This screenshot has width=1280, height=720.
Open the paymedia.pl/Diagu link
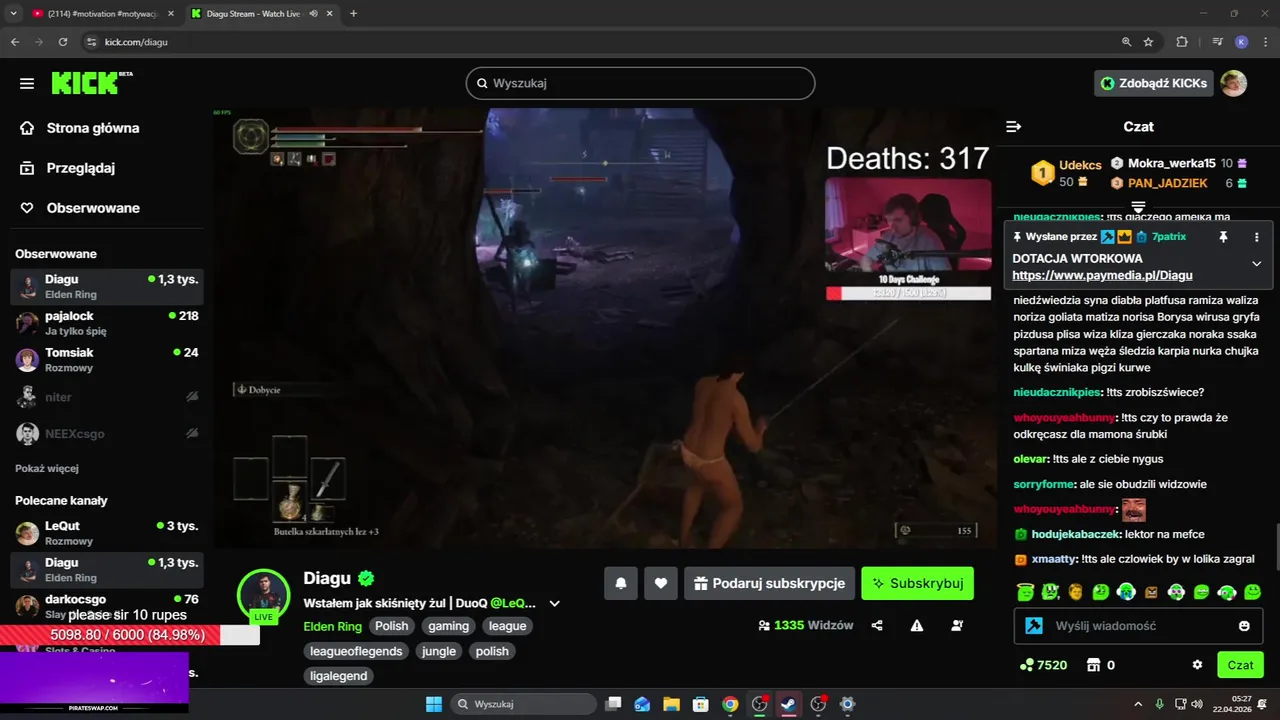click(1102, 275)
